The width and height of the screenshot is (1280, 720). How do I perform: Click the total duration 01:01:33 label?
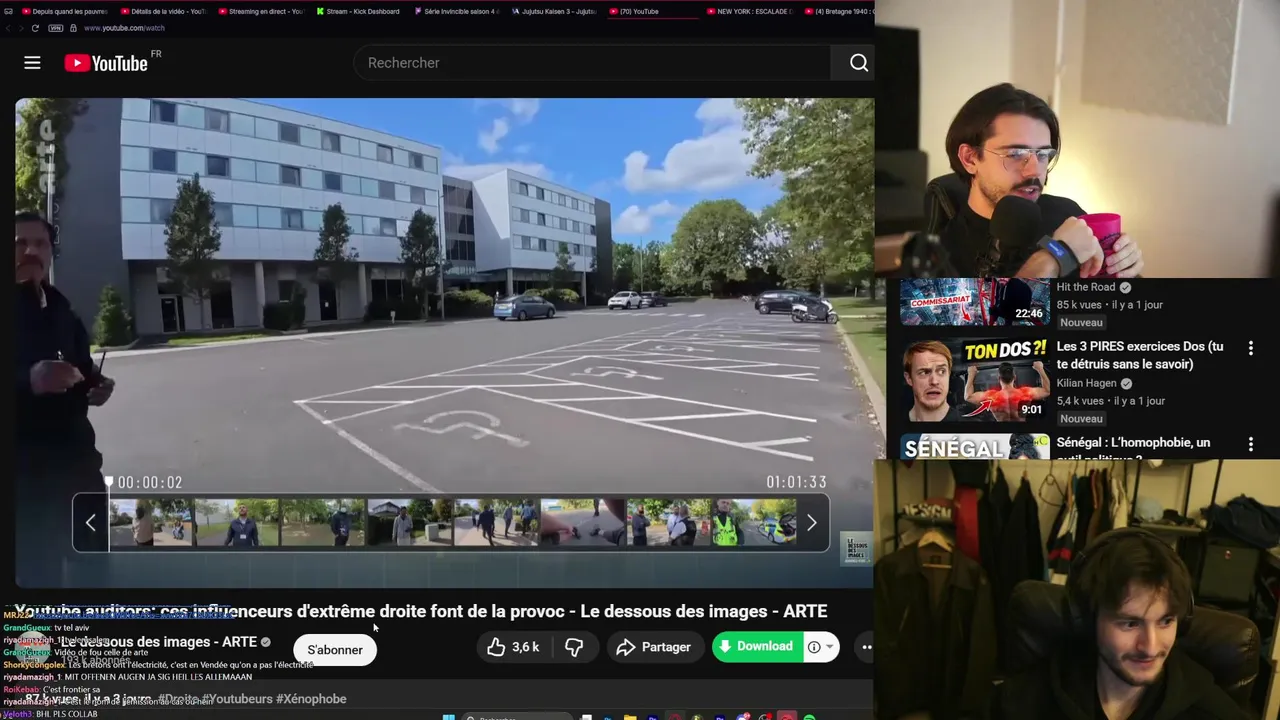[x=796, y=482]
